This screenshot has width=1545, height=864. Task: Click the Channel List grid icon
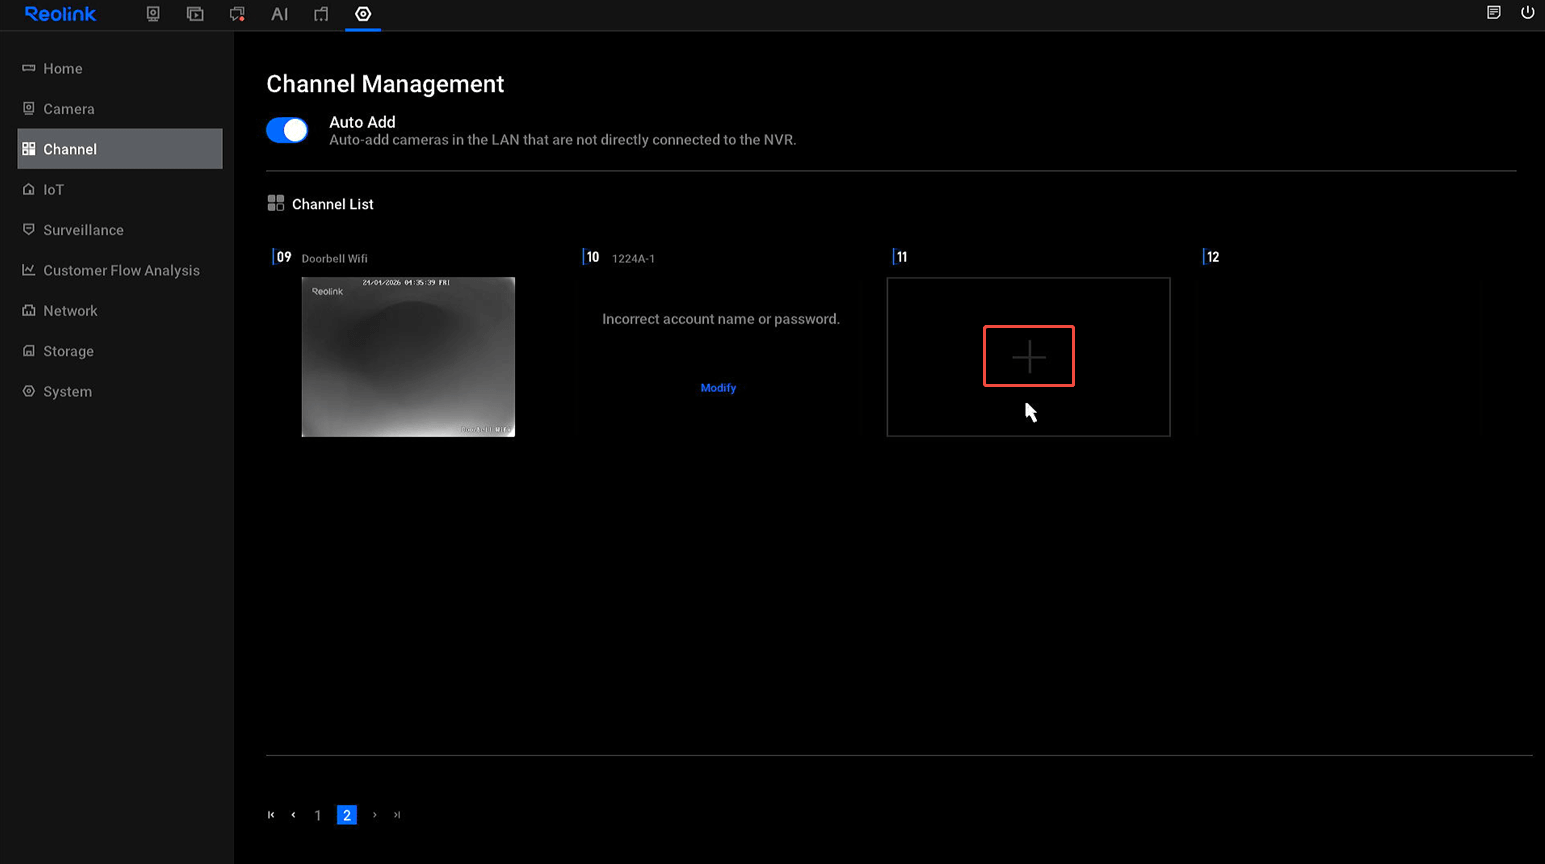[276, 203]
